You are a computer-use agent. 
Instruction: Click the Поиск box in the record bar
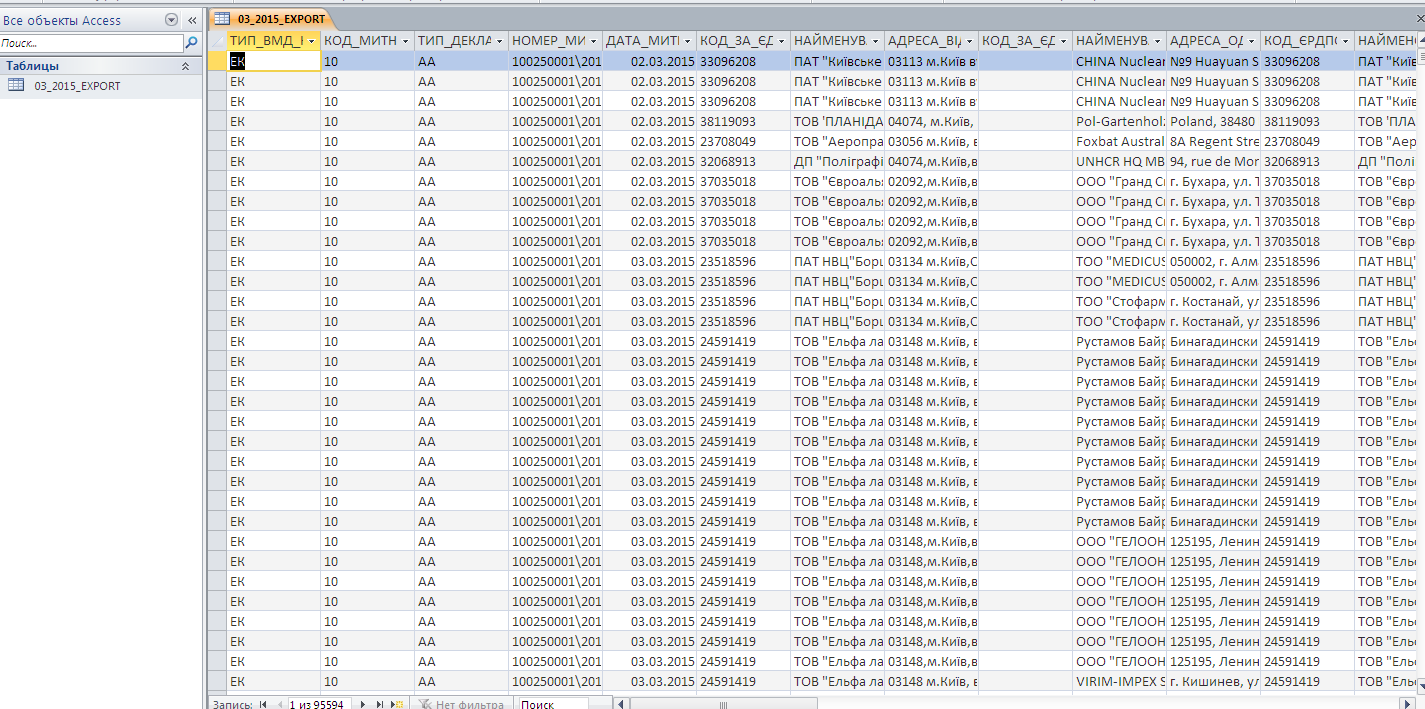tap(562, 704)
